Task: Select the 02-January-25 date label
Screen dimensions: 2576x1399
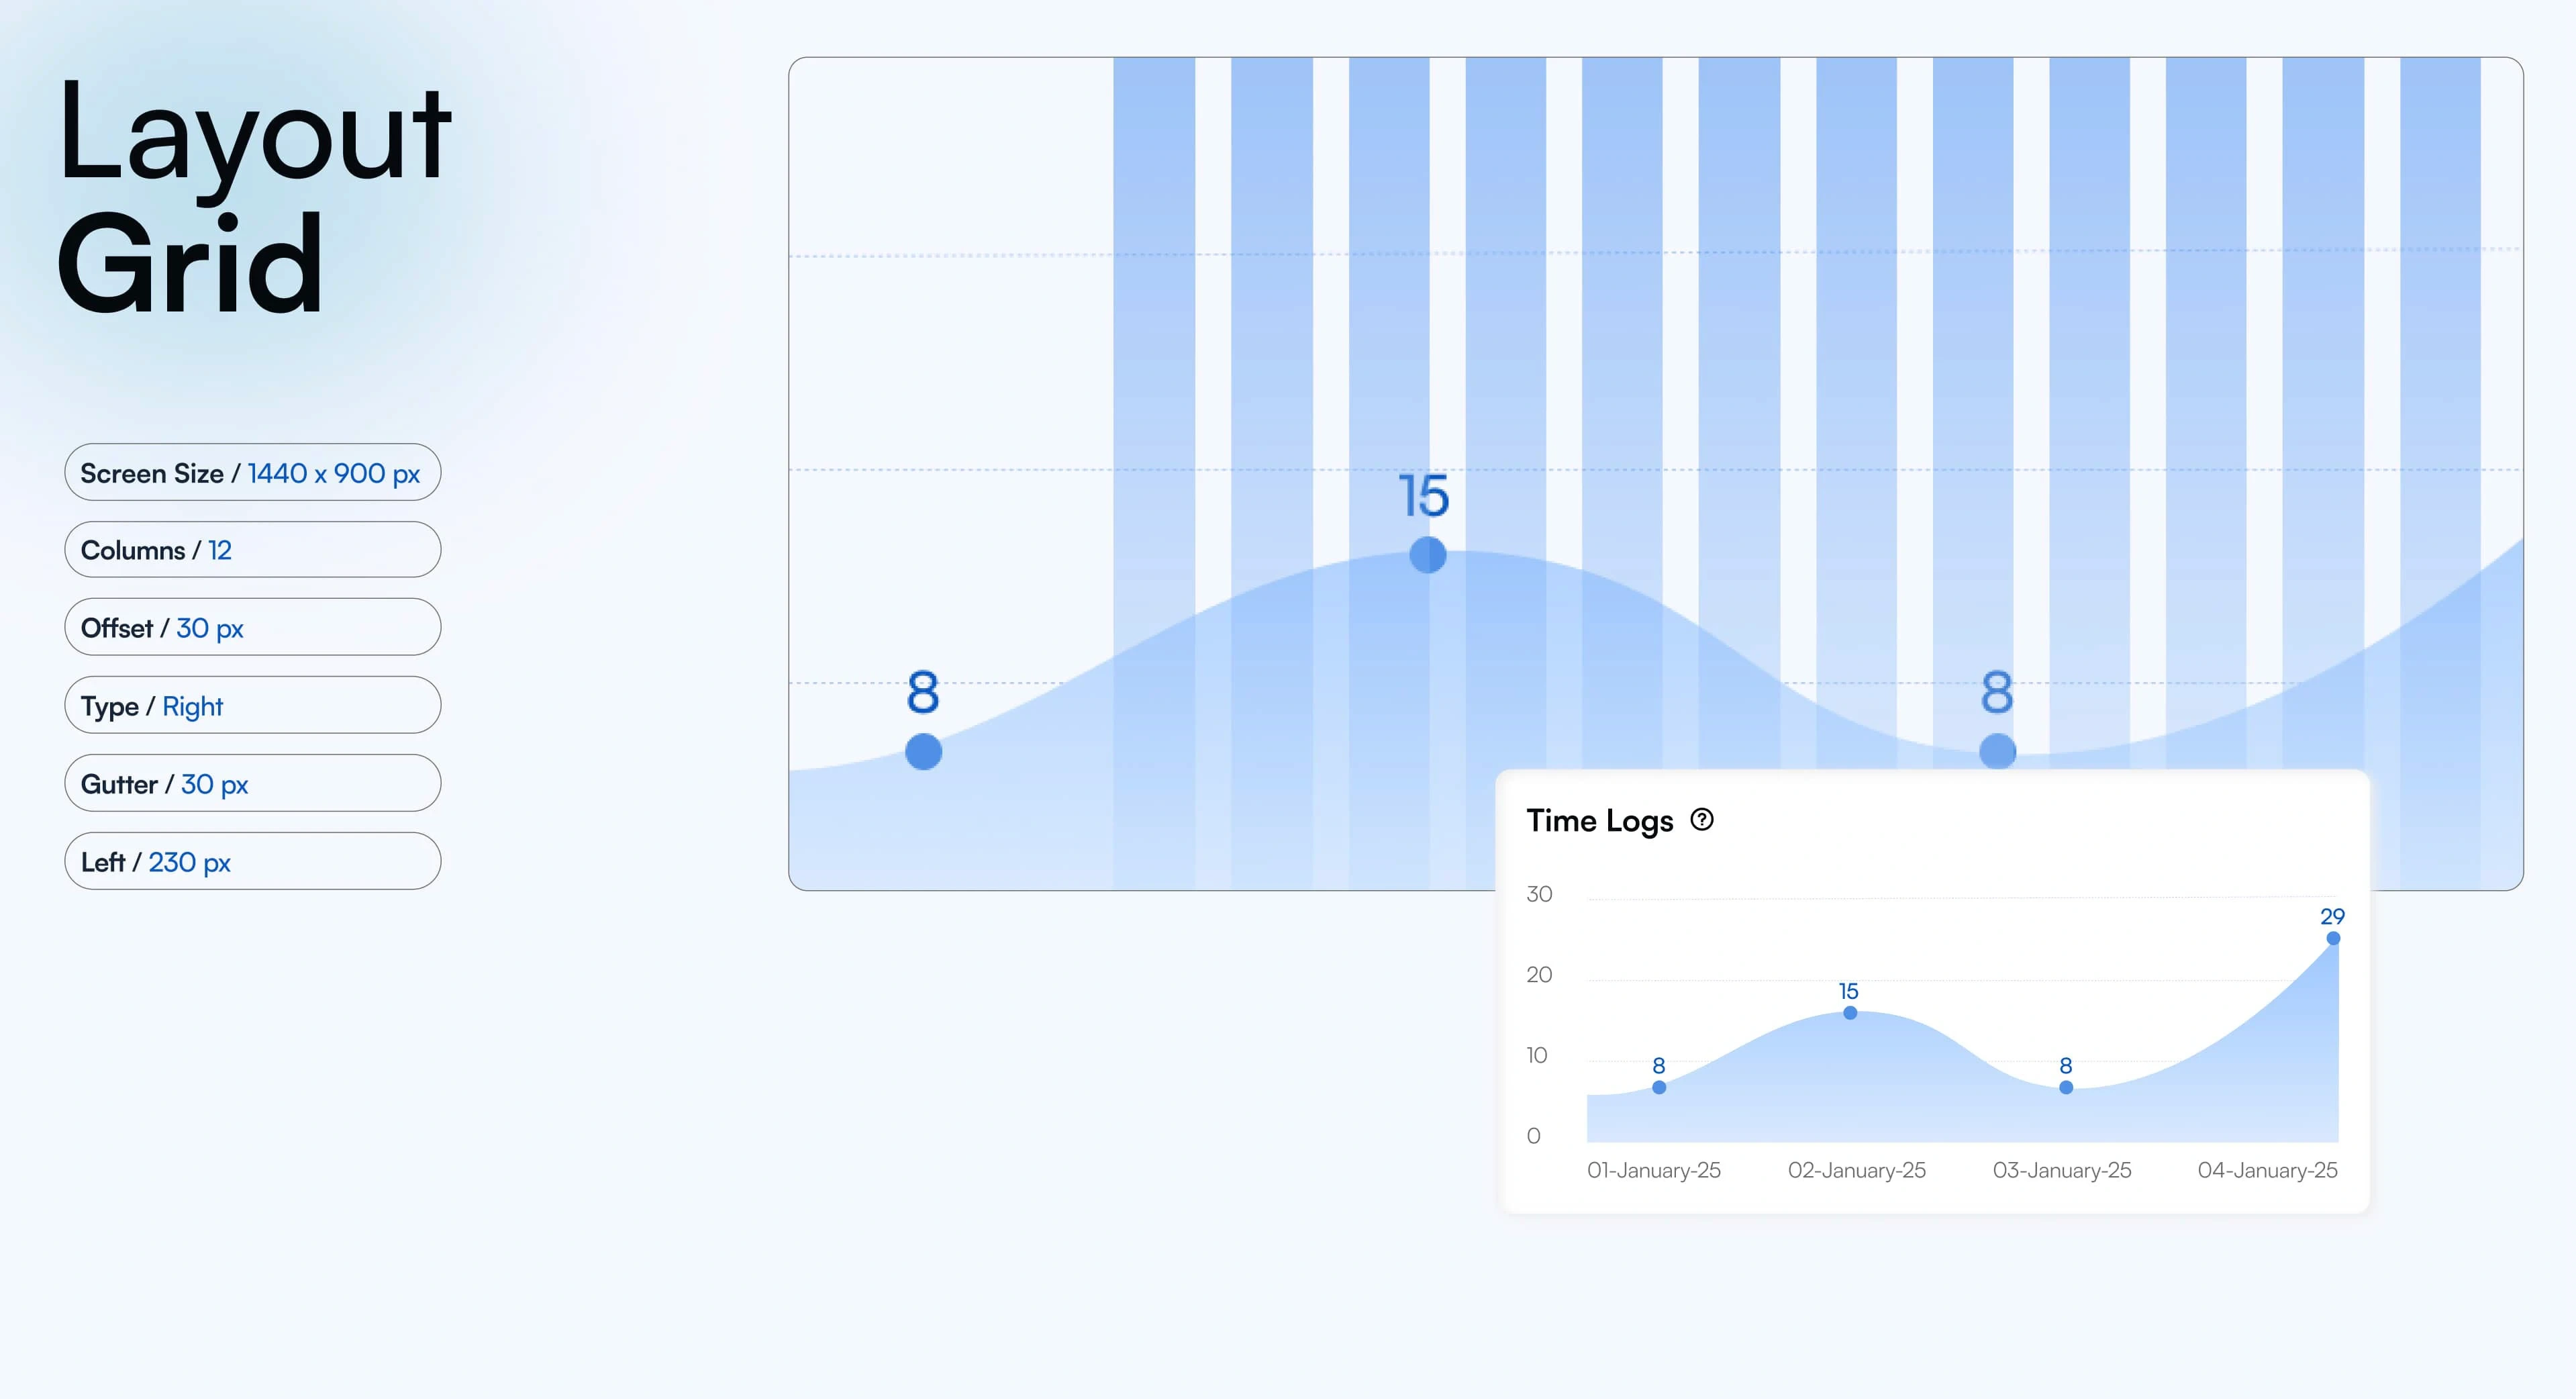Action: point(1857,1170)
